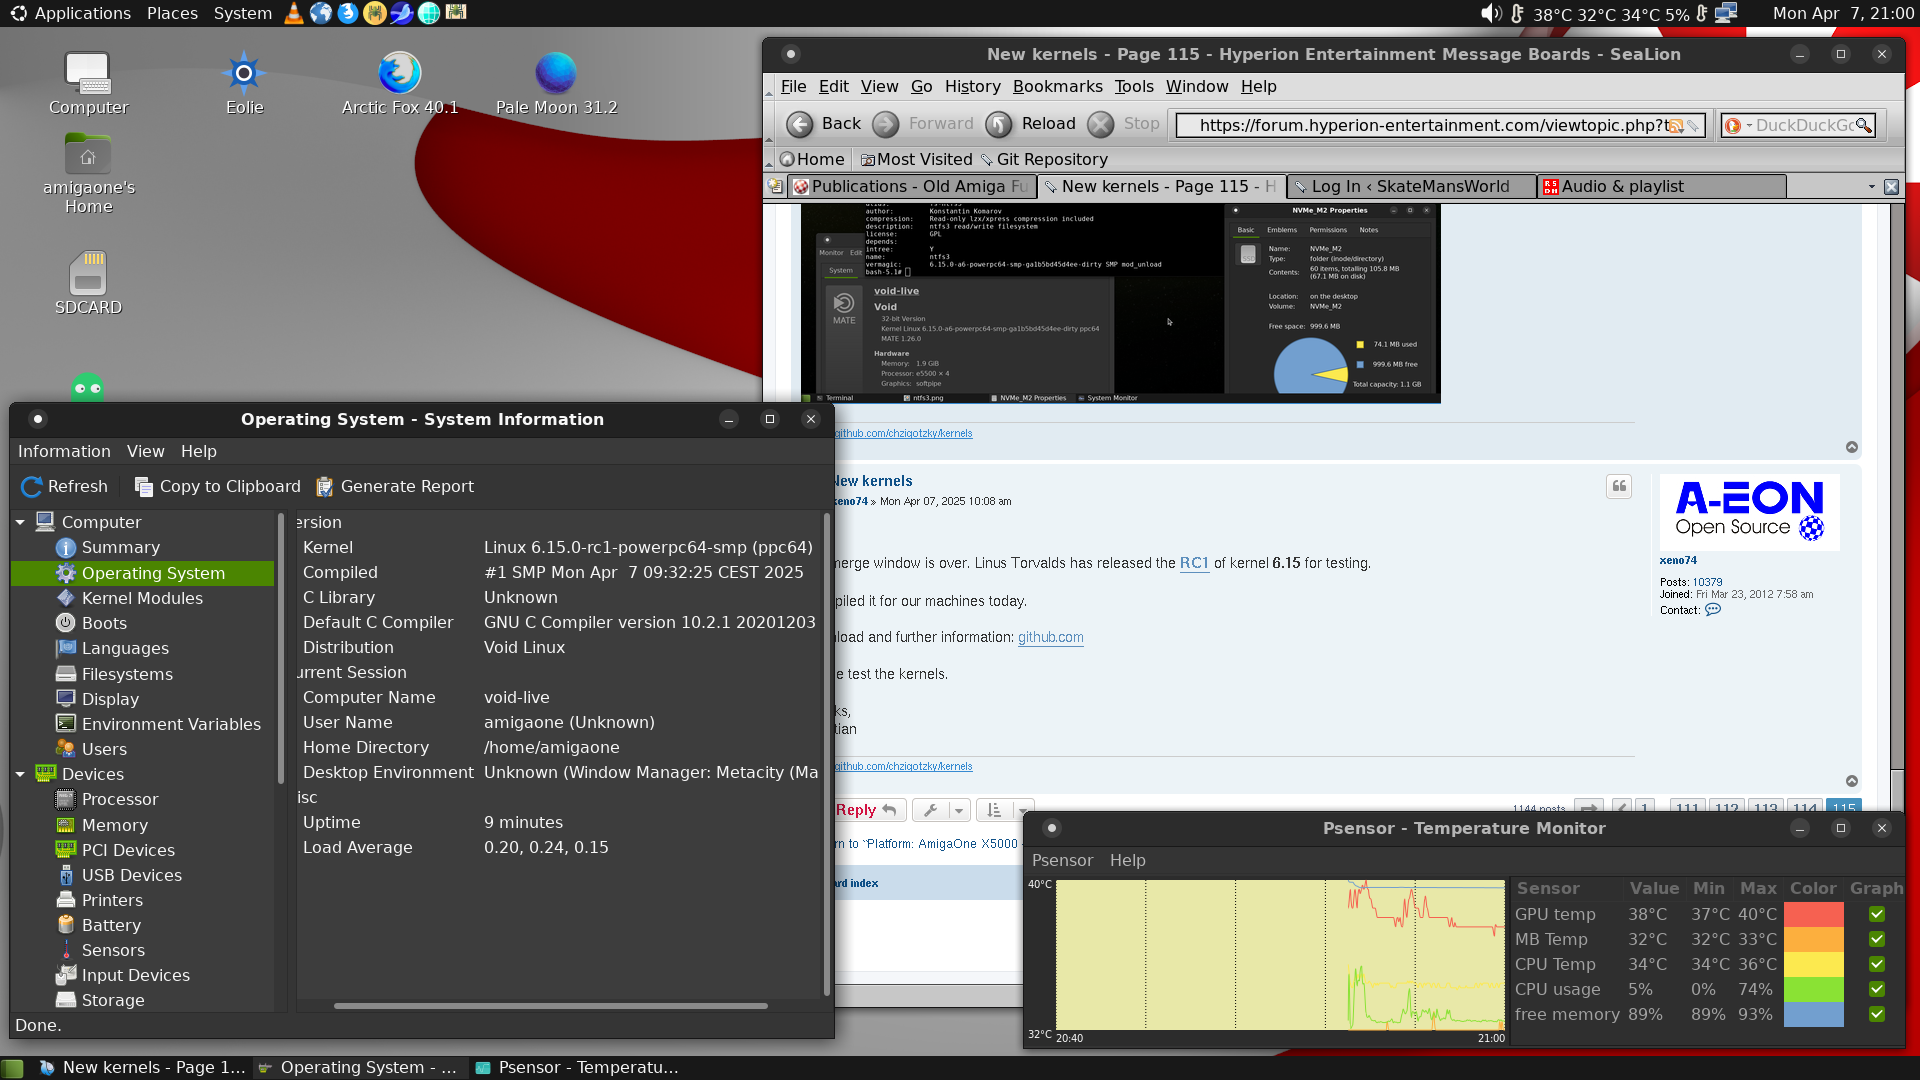Click the quote post icon for xeno74
This screenshot has height=1080, width=1920.
coord(1619,486)
